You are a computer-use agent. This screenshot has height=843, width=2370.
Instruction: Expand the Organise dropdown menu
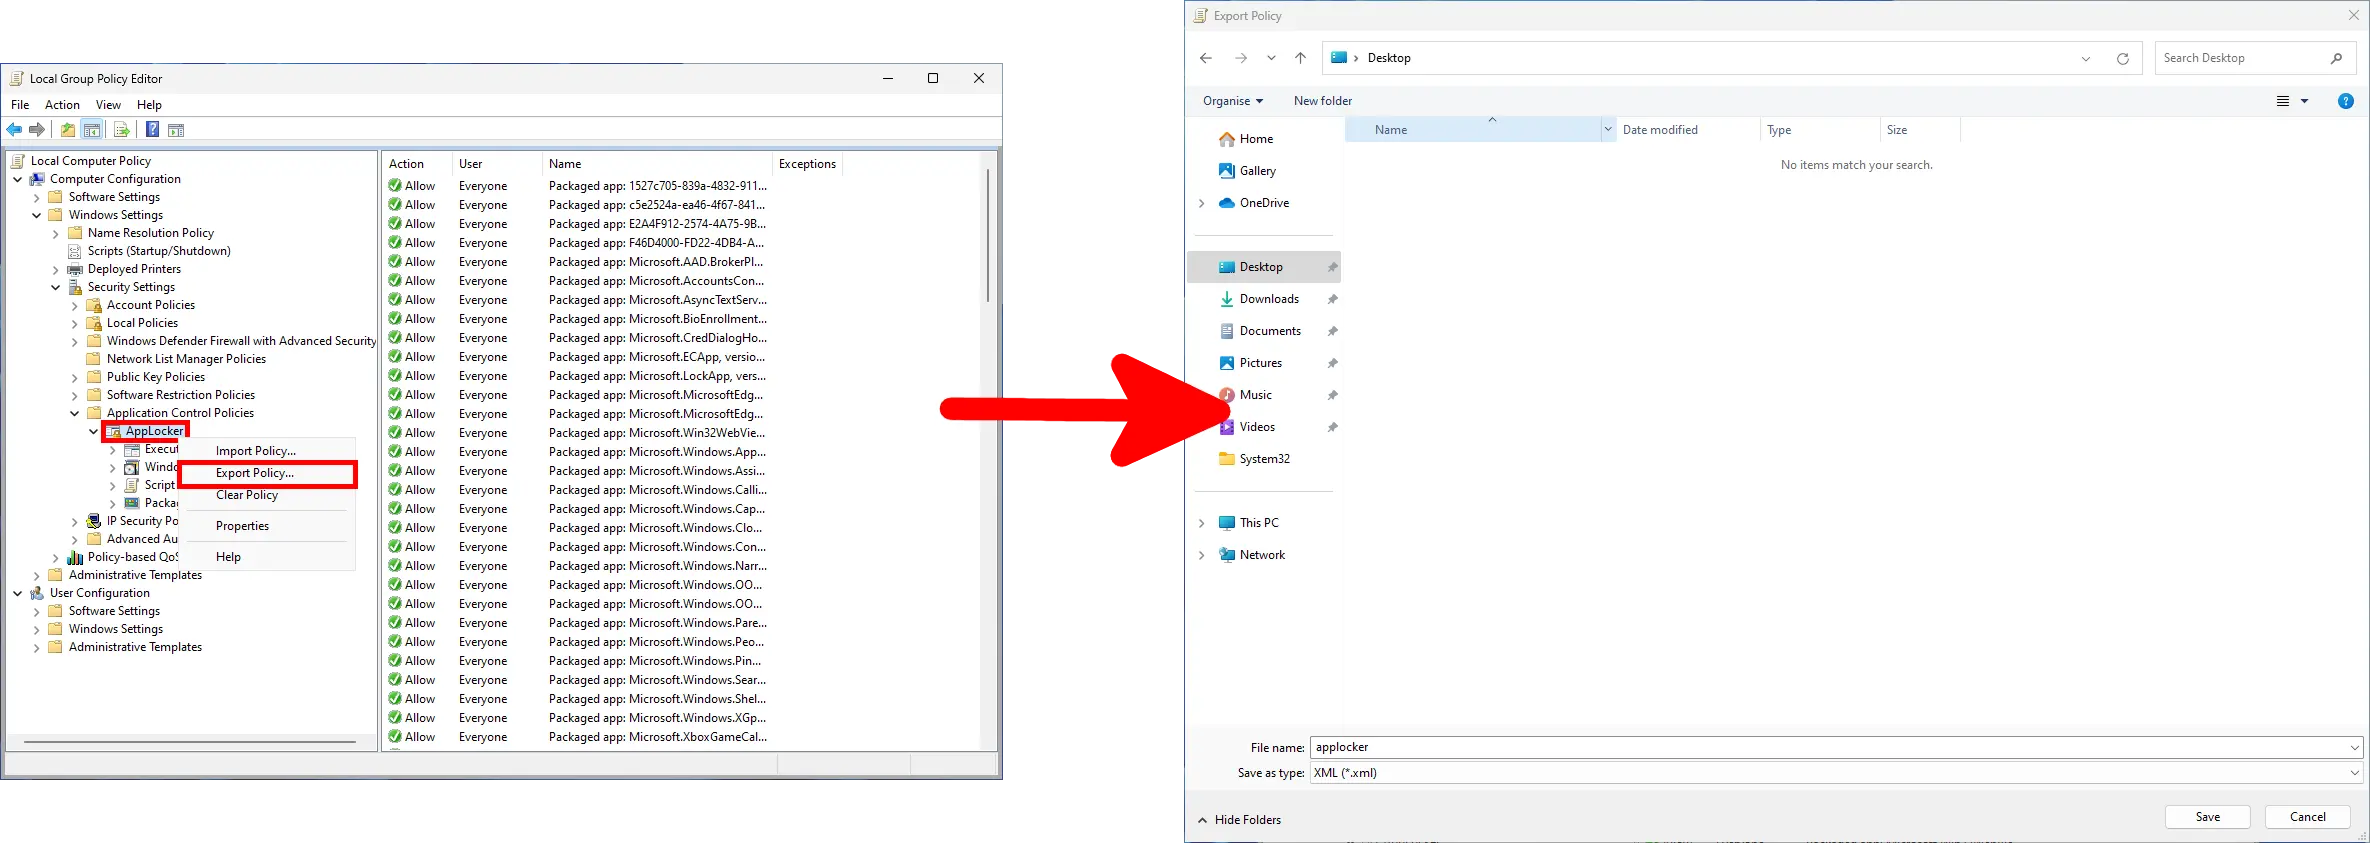pyautogui.click(x=1232, y=101)
